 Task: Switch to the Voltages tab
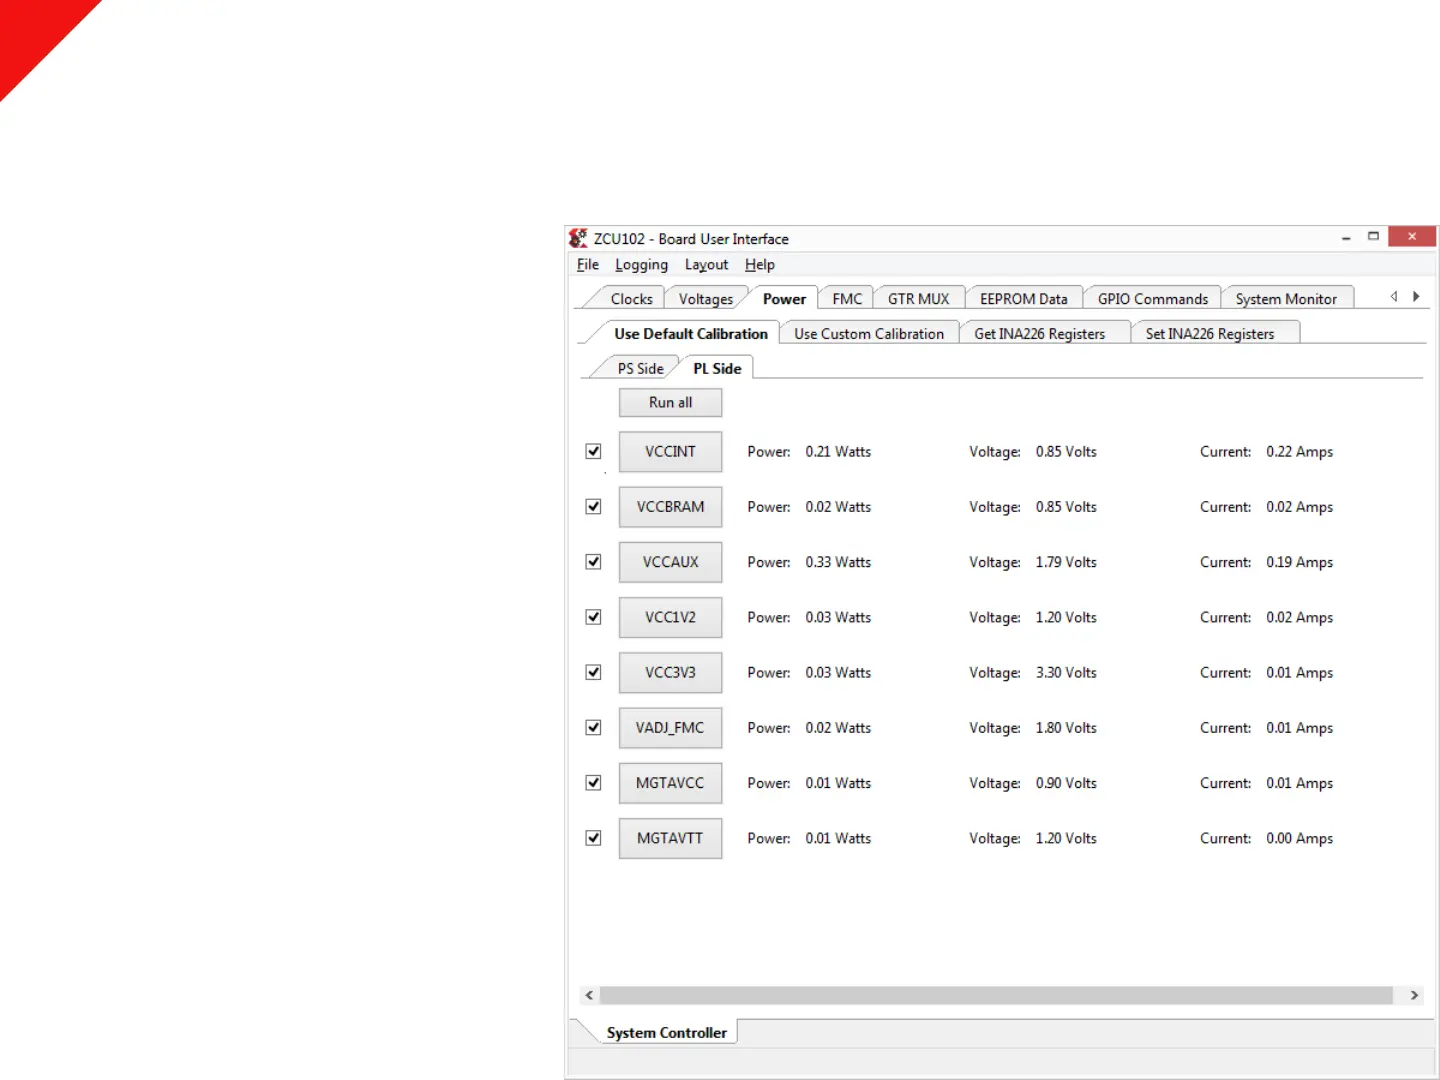pos(706,299)
